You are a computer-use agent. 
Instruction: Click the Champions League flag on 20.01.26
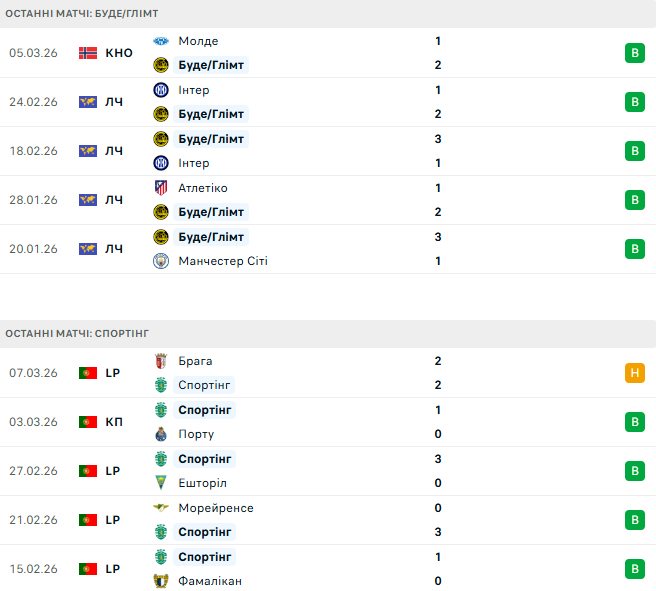(x=87, y=249)
